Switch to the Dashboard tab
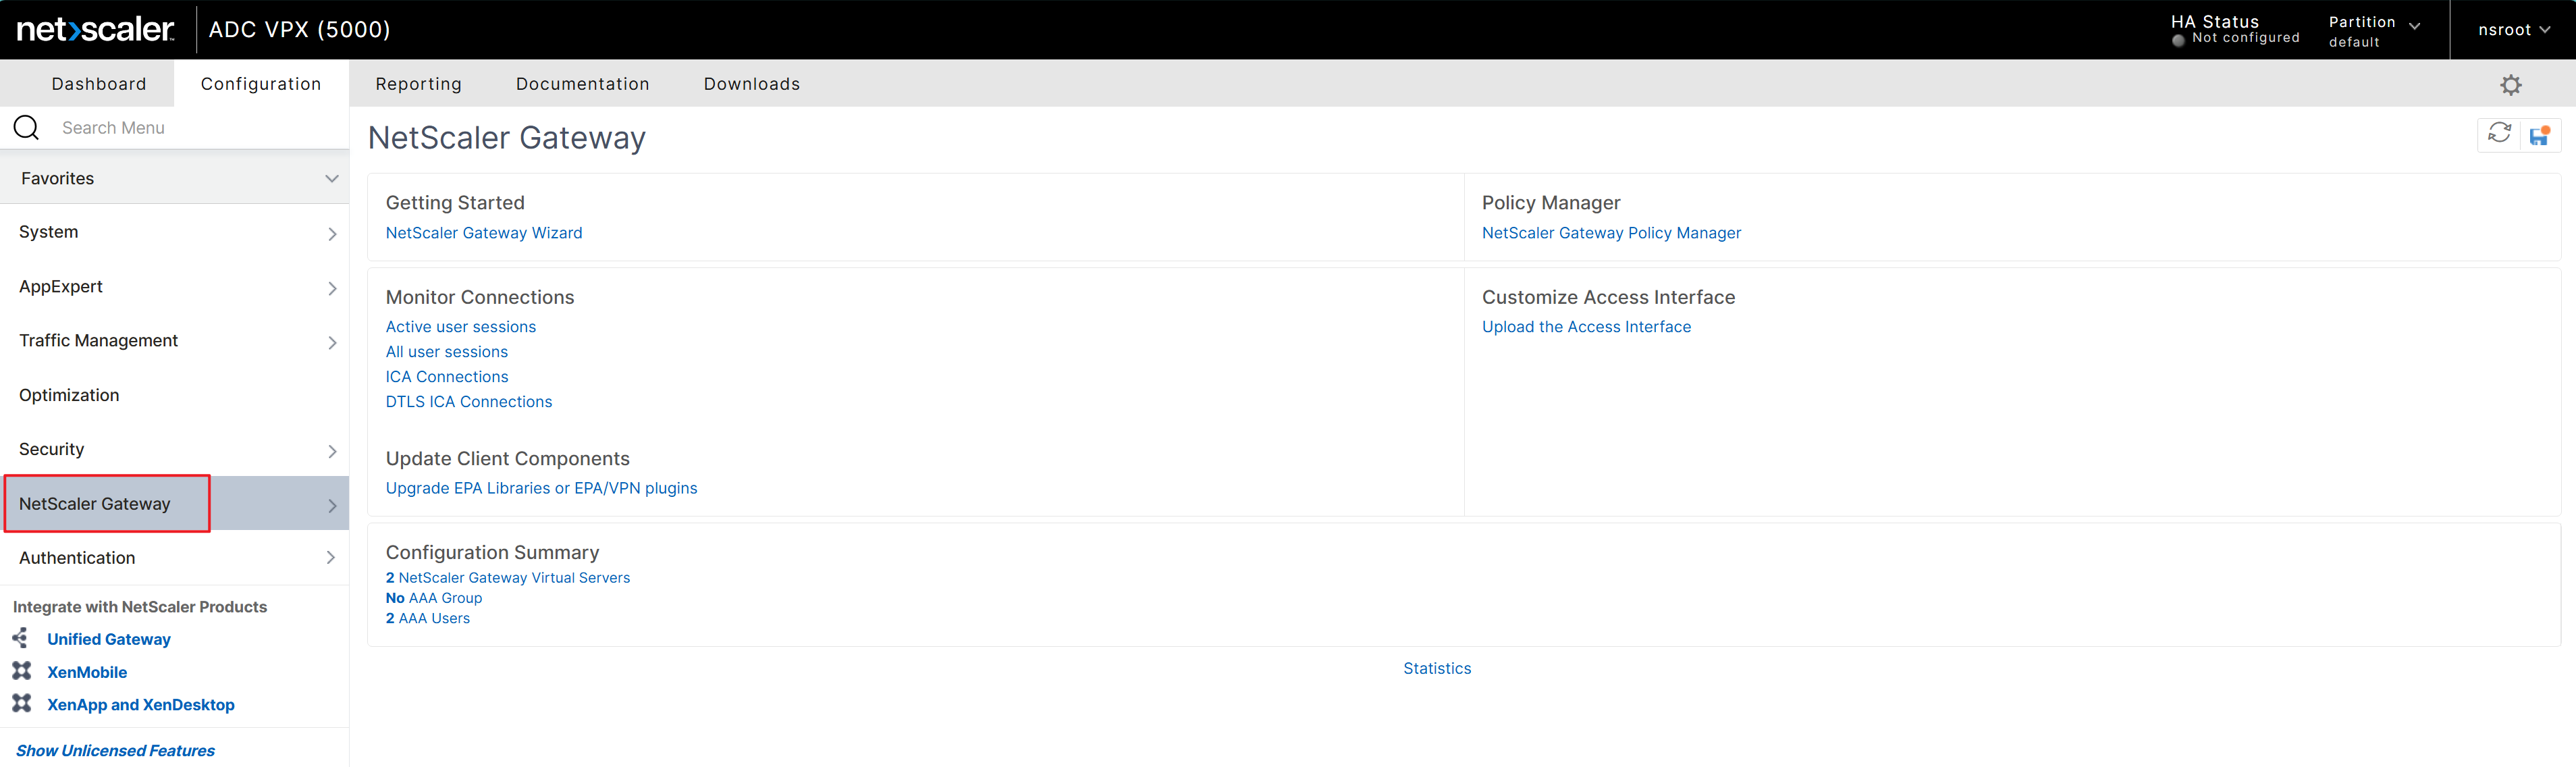 click(99, 84)
